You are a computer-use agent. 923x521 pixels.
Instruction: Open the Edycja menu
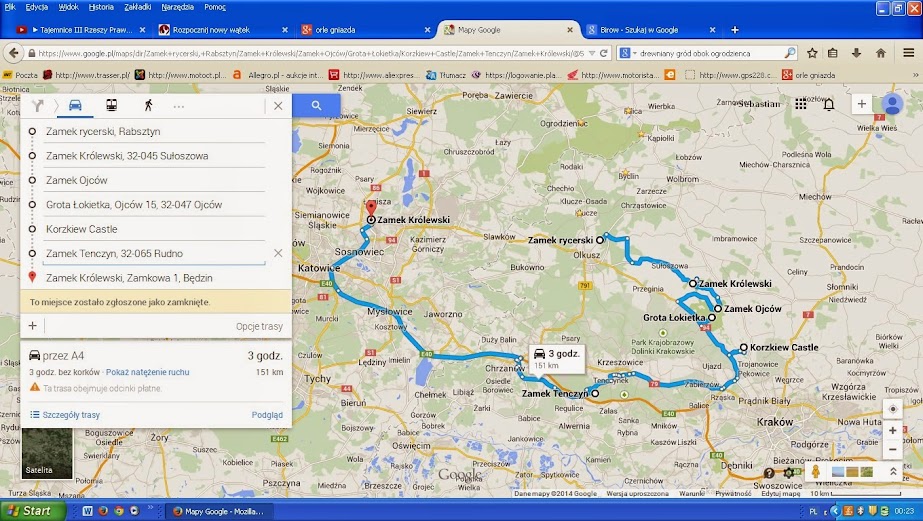[36, 7]
